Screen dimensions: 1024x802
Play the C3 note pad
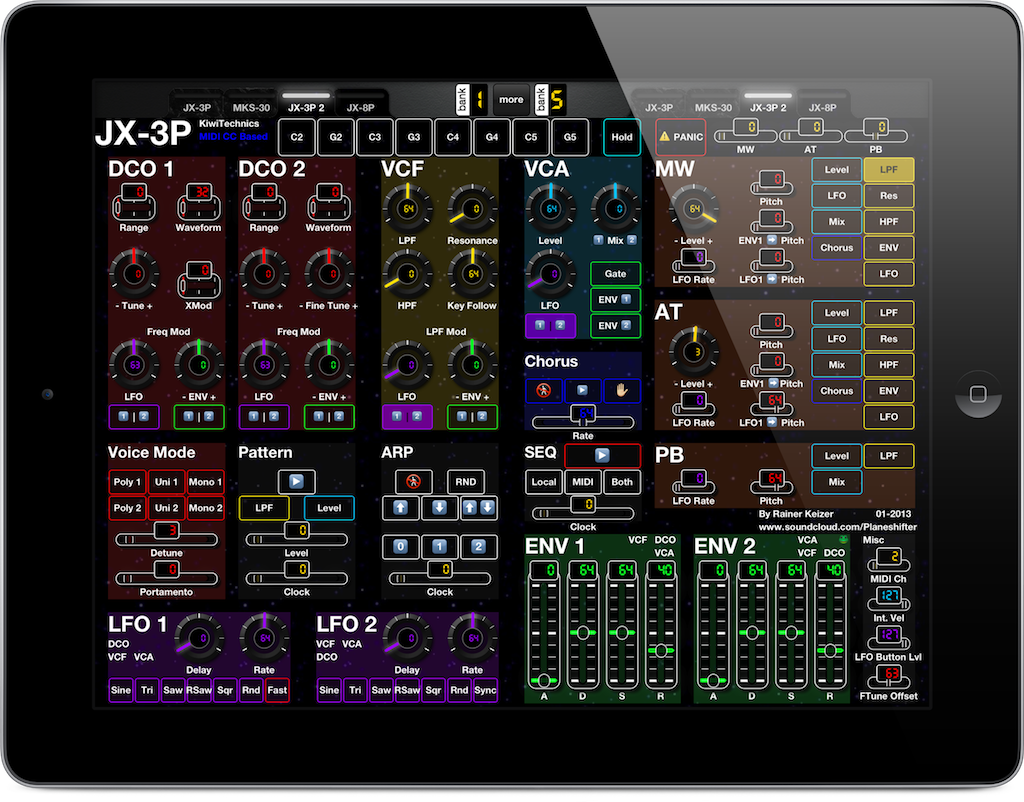(375, 137)
